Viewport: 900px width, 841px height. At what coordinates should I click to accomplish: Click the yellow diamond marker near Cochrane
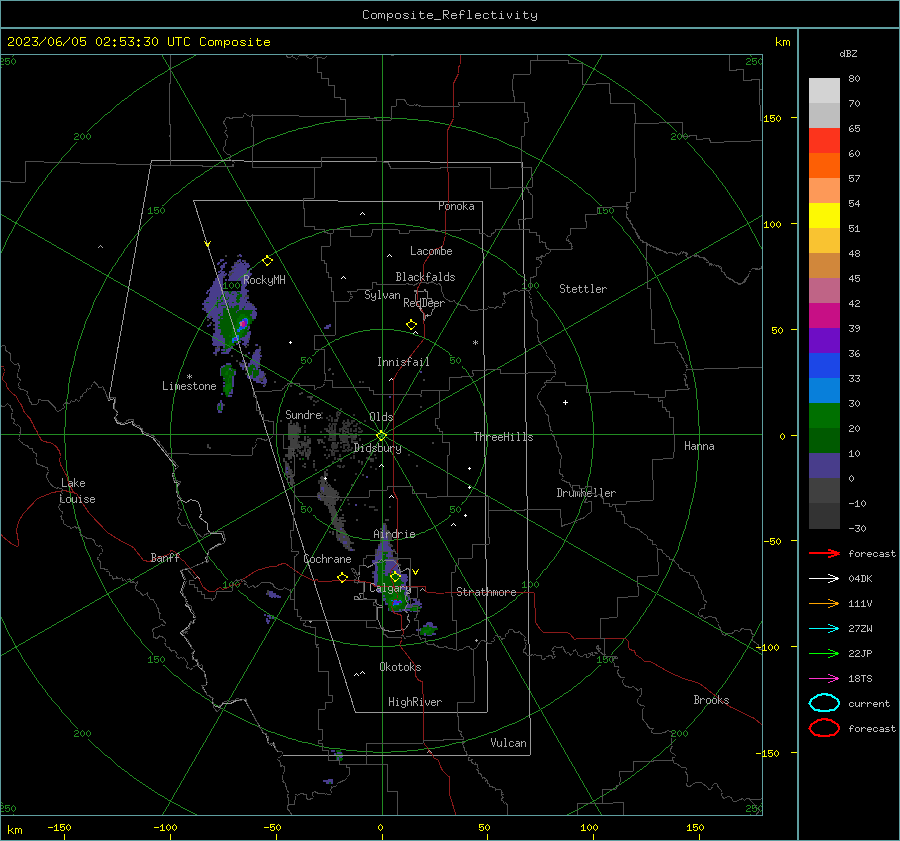[342, 577]
